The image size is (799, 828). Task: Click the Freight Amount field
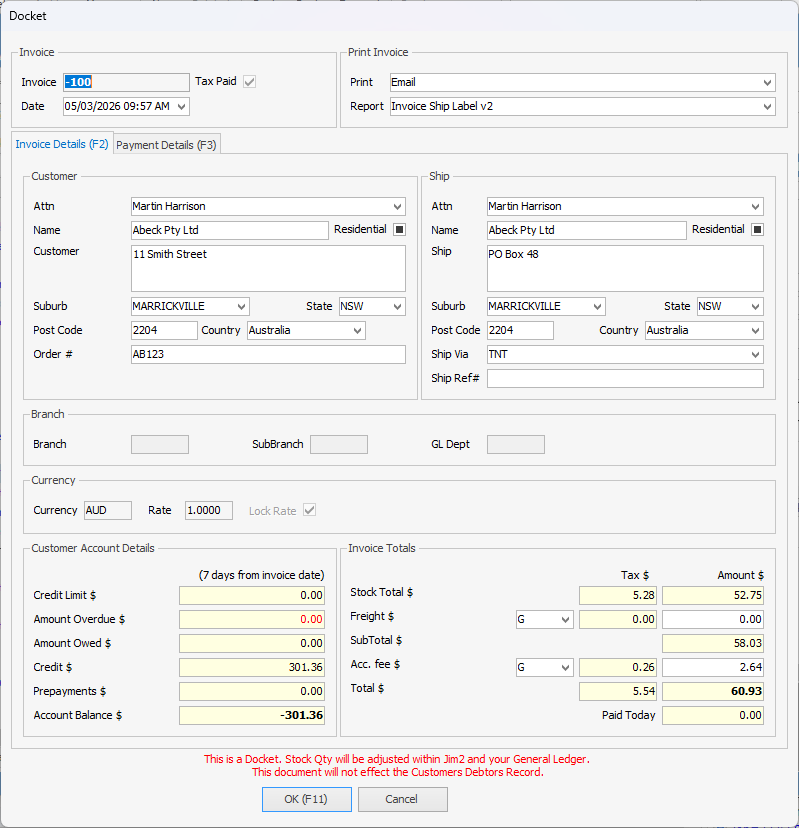click(x=713, y=619)
